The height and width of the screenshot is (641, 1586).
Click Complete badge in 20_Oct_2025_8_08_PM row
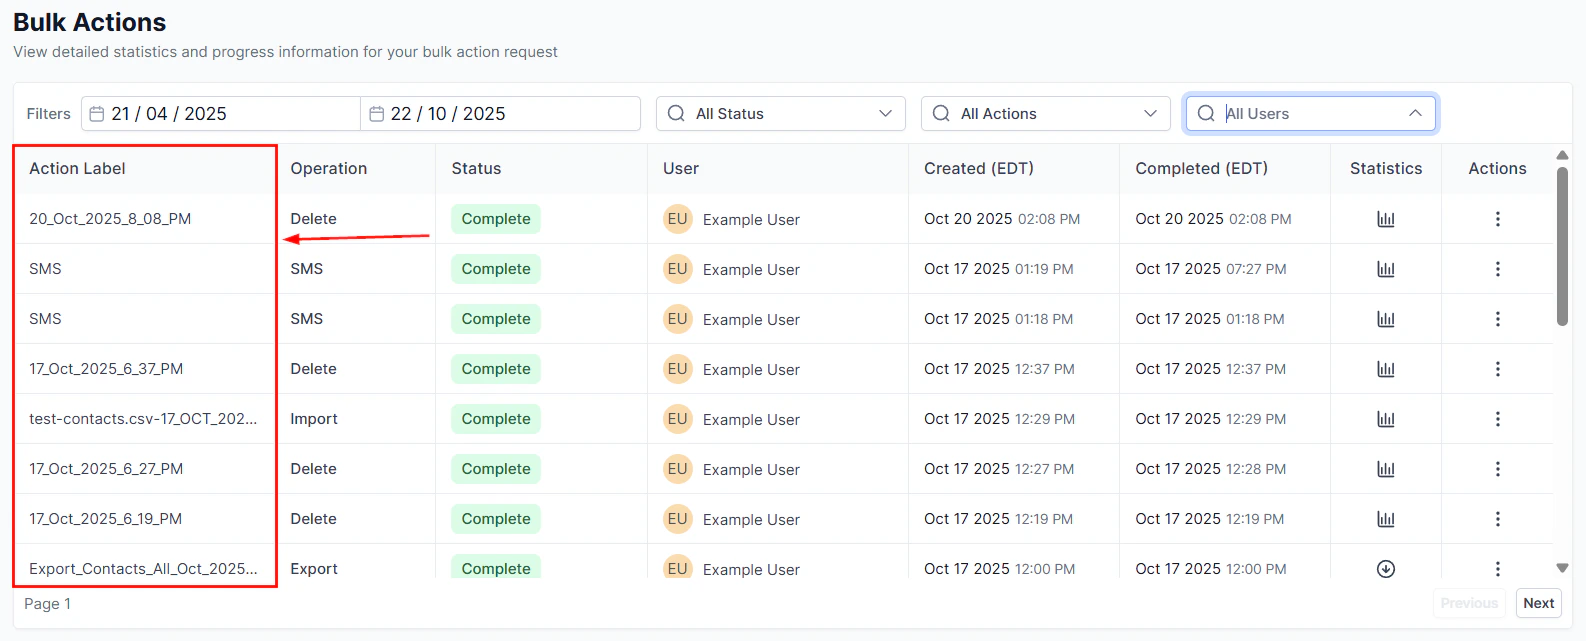(496, 219)
